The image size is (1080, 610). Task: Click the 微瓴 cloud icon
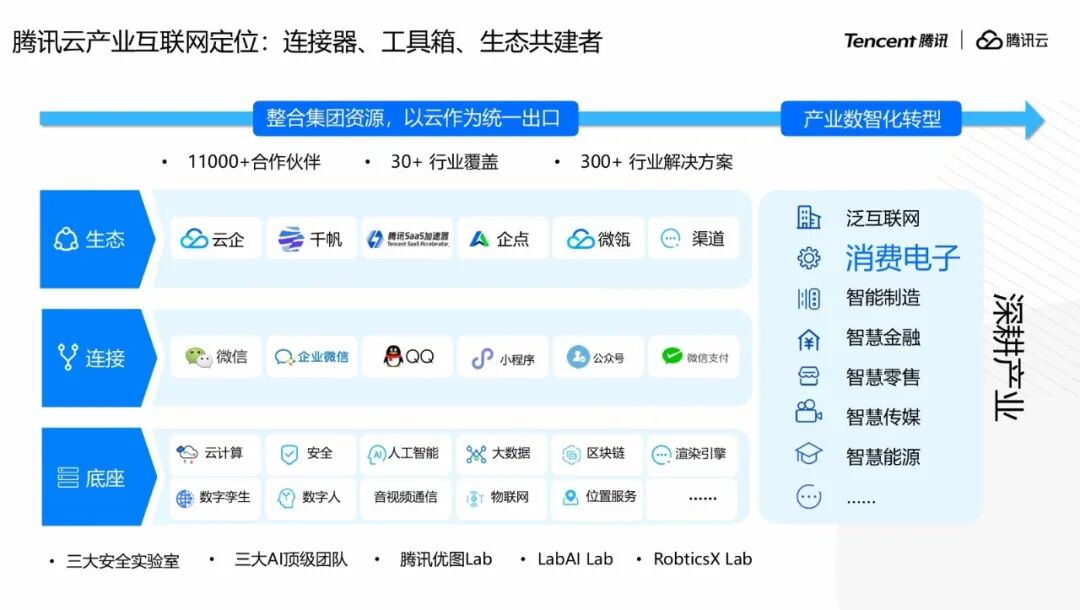coord(581,239)
